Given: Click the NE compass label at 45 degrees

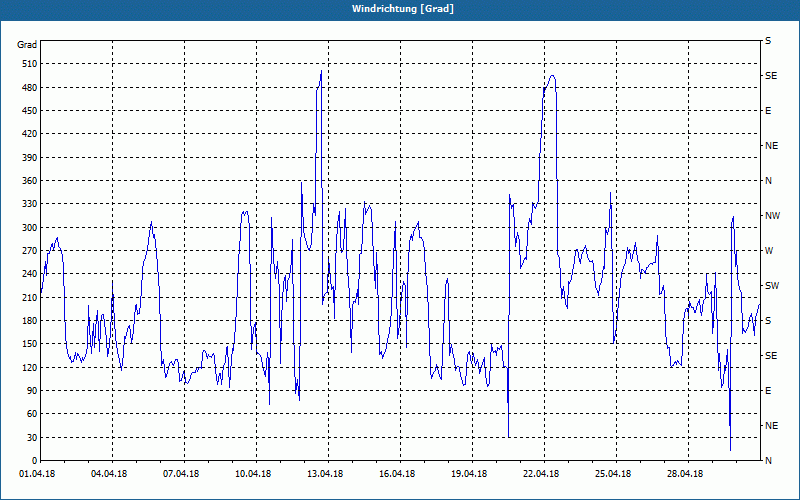Looking at the screenshot, I should coord(772,426).
